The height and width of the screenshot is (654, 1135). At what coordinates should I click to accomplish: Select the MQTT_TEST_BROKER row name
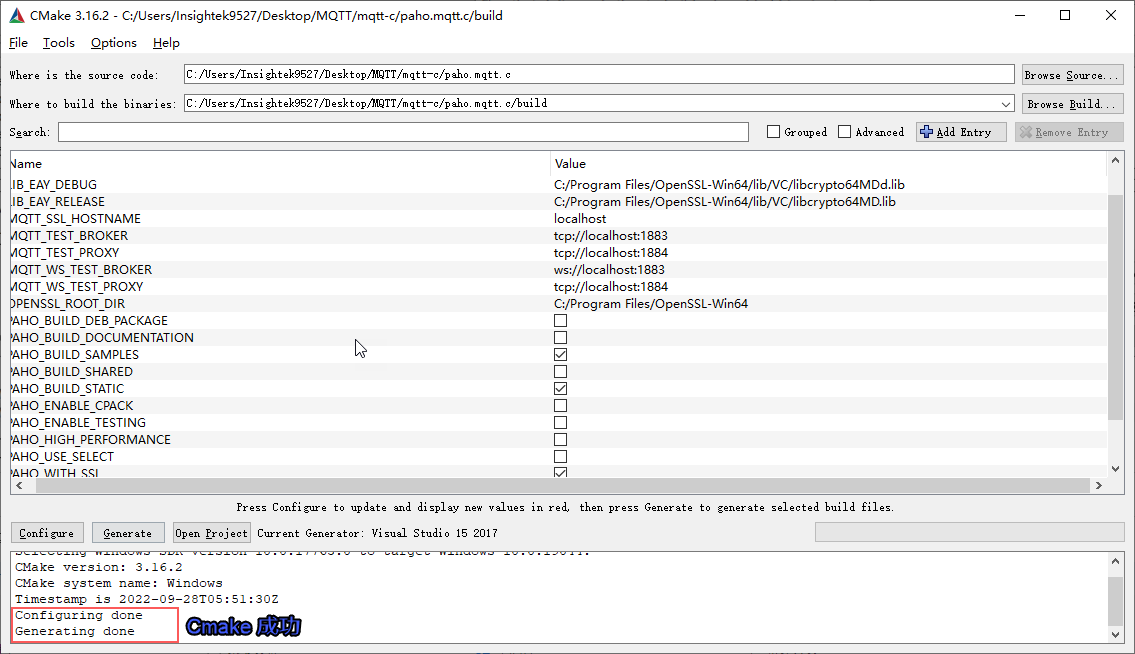[x=69, y=236]
